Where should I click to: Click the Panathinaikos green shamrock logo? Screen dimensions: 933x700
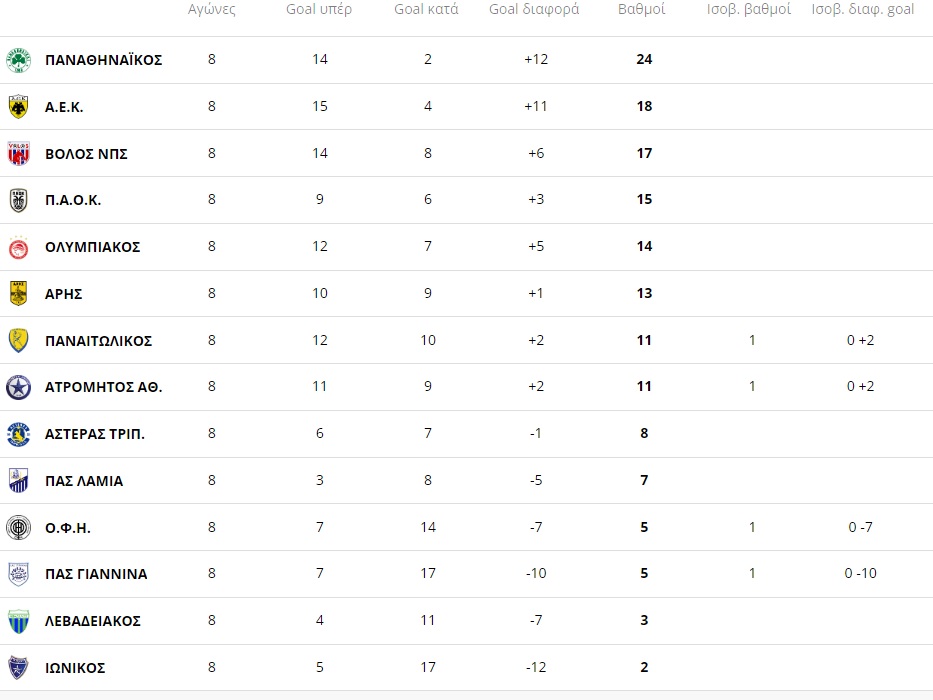point(18,60)
